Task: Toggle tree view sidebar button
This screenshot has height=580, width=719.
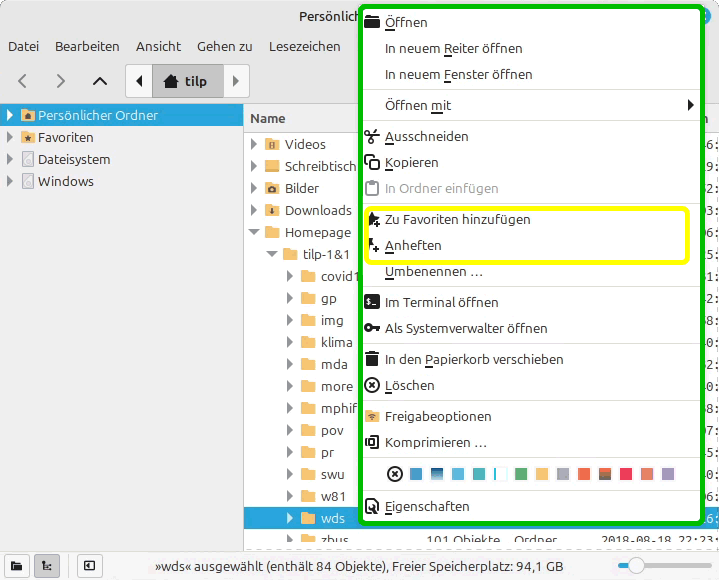Action: (x=46, y=566)
